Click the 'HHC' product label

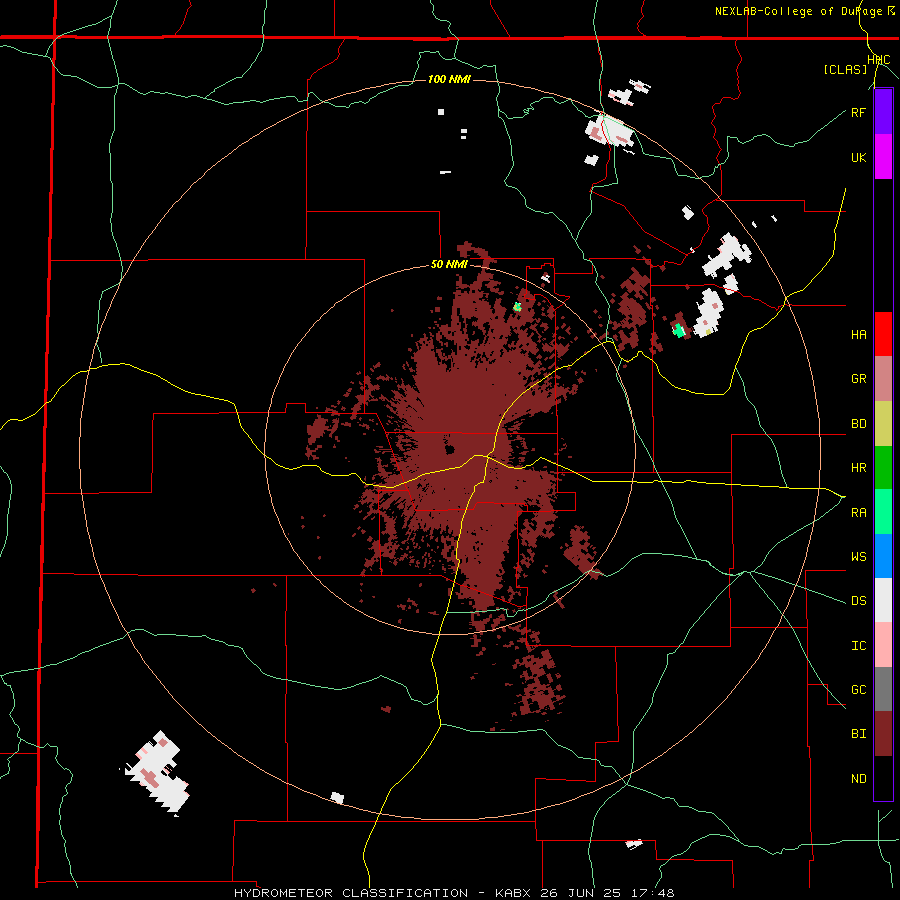pyautogui.click(x=879, y=60)
